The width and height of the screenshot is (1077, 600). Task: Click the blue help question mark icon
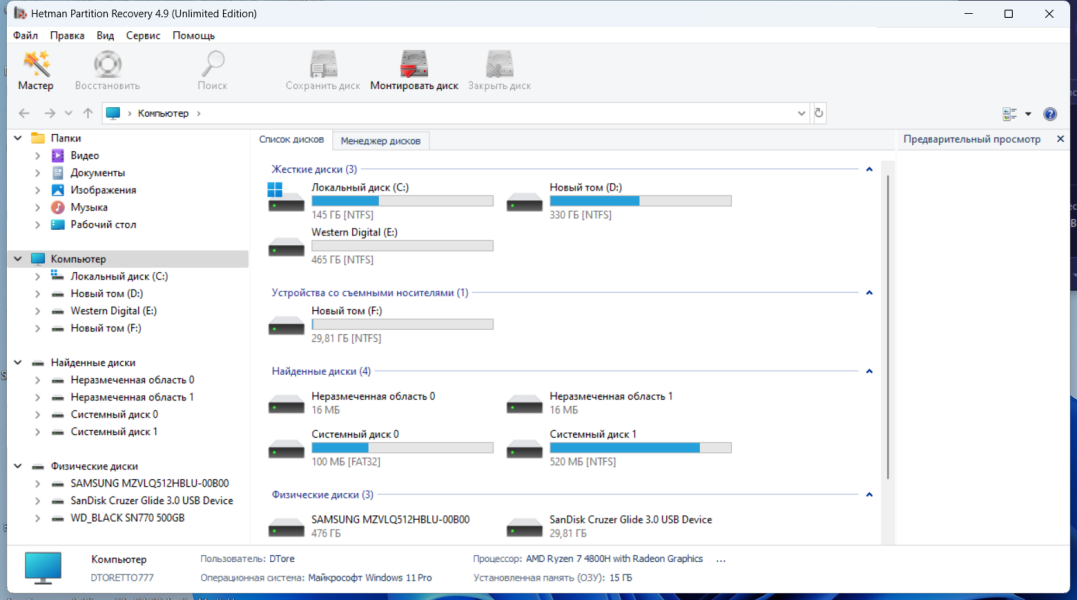(1050, 114)
